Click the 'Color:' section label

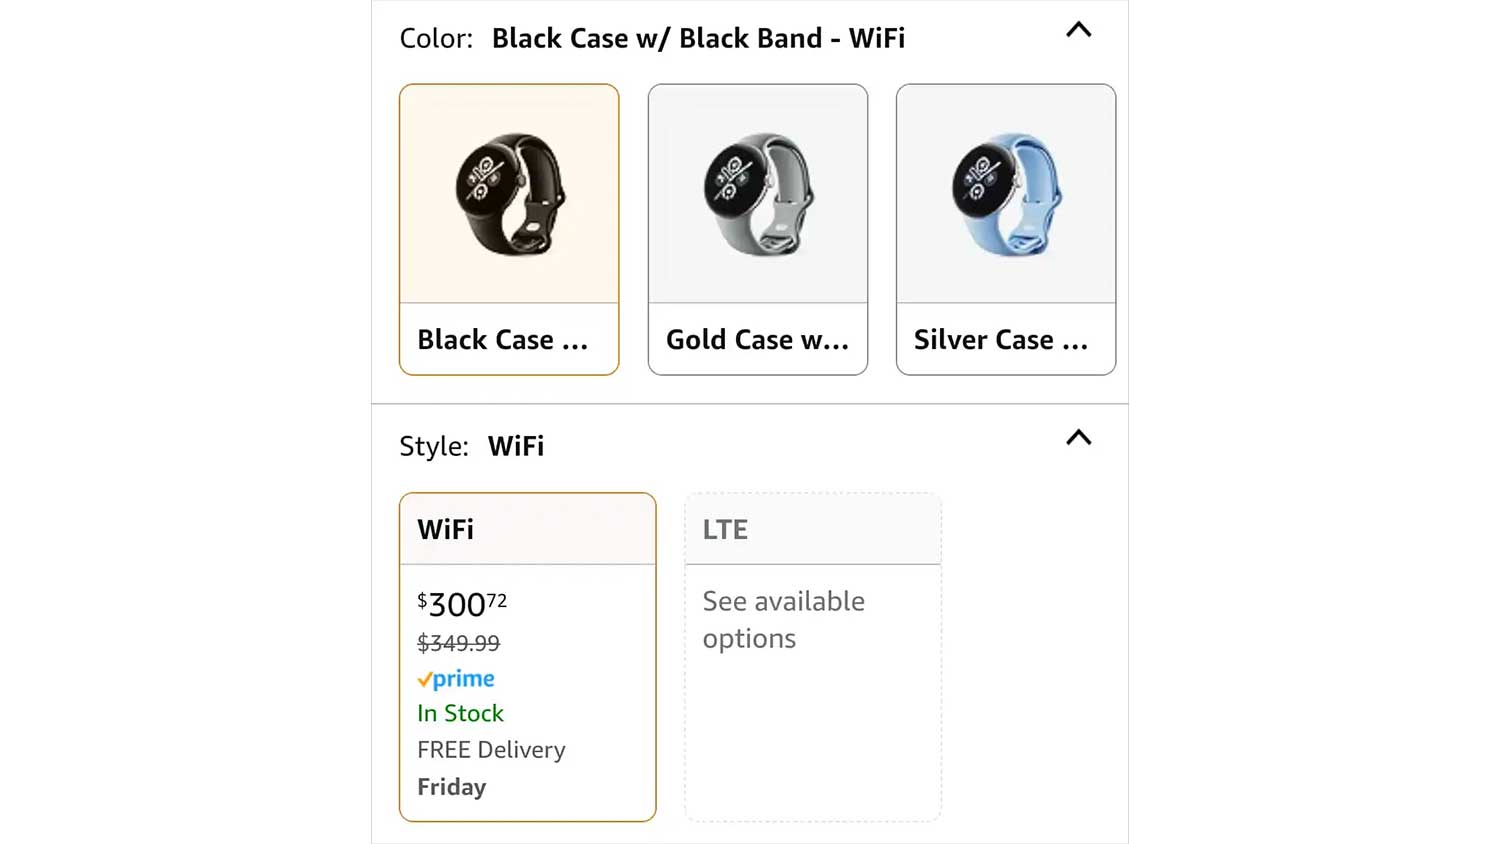pos(436,38)
